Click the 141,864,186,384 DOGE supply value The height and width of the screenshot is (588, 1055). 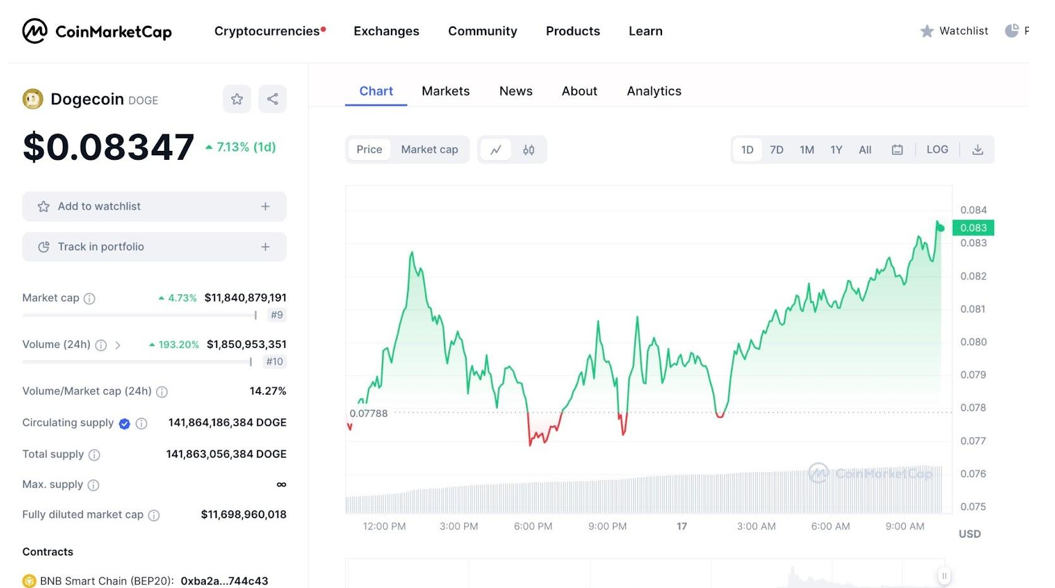tap(227, 422)
